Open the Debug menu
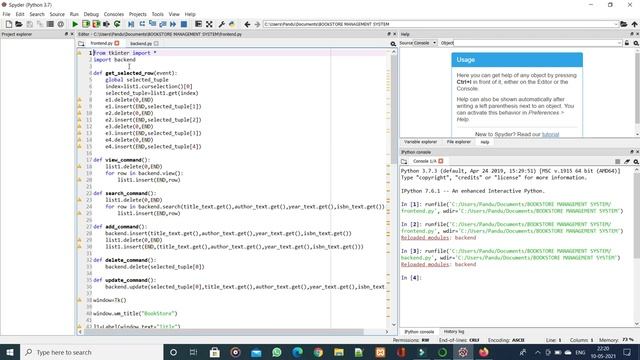 click(91, 14)
